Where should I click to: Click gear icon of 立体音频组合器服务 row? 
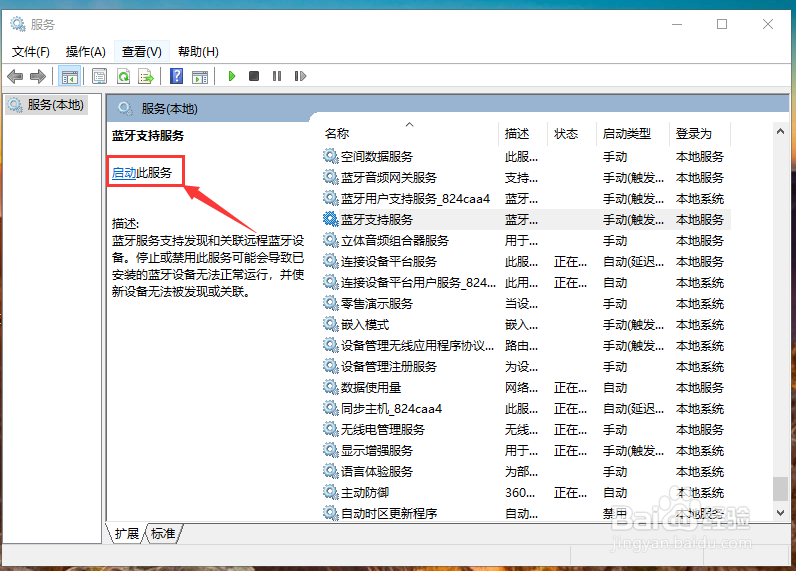(x=330, y=240)
